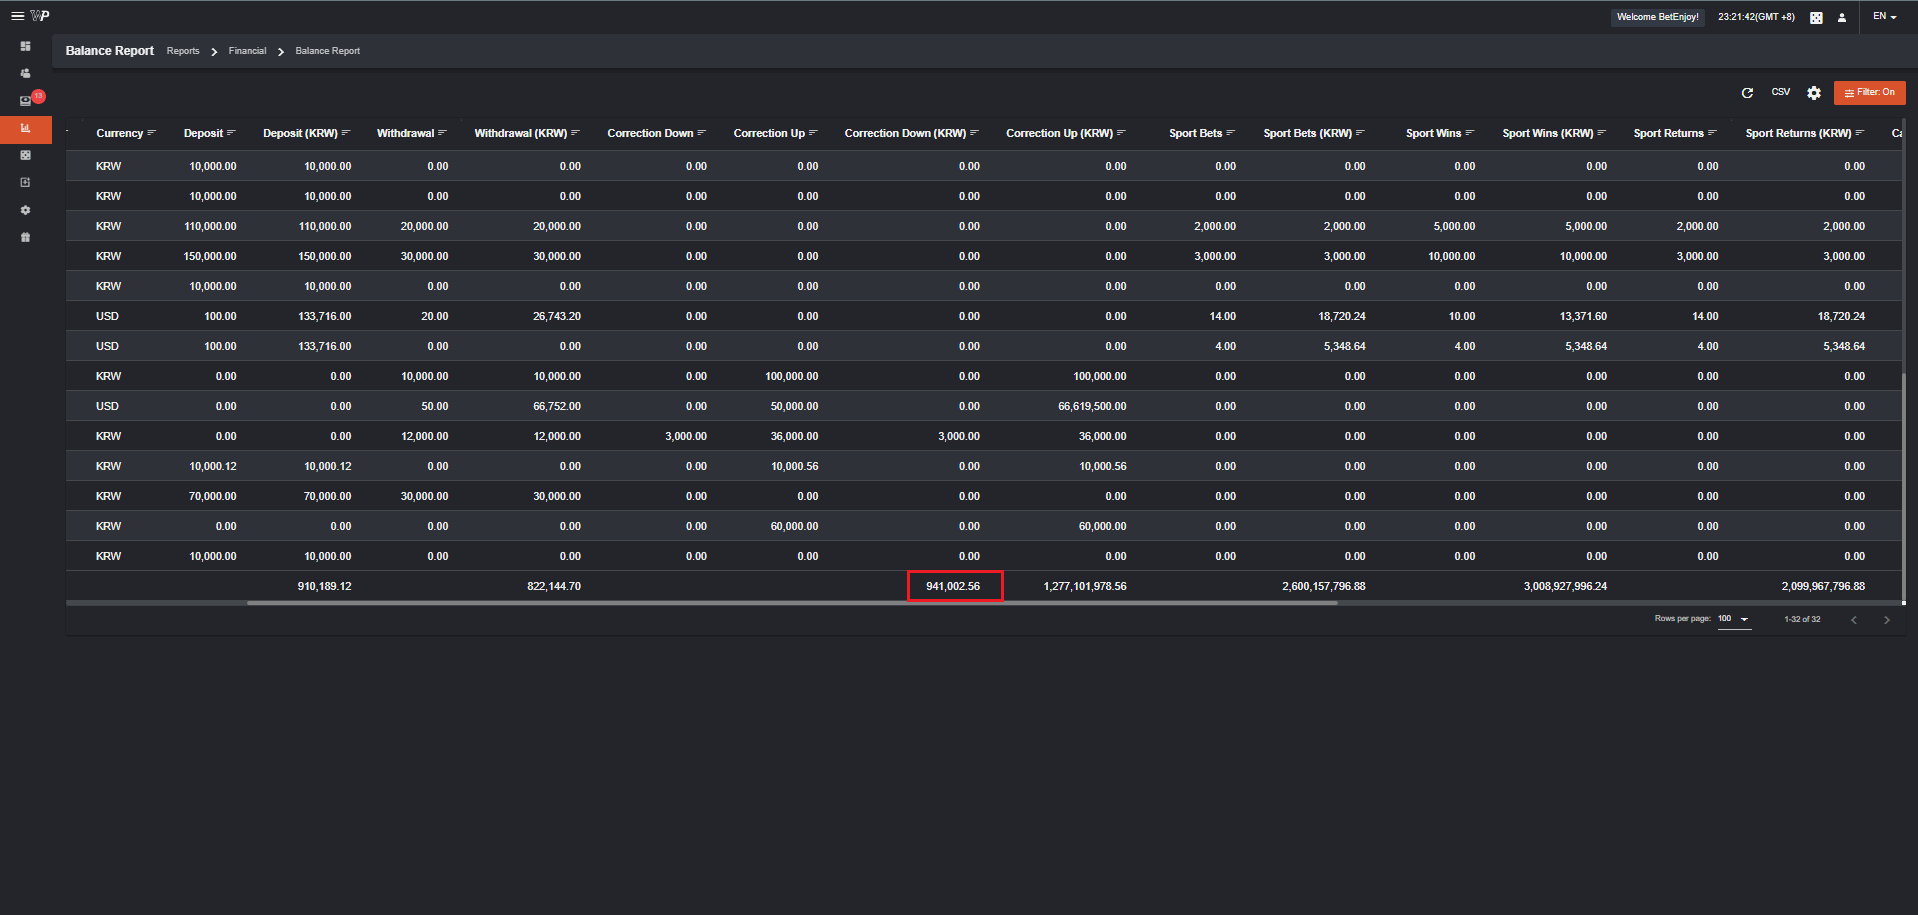Sort by the Withdrawal column icon
Viewport: 1918px width, 915px height.
click(442, 133)
